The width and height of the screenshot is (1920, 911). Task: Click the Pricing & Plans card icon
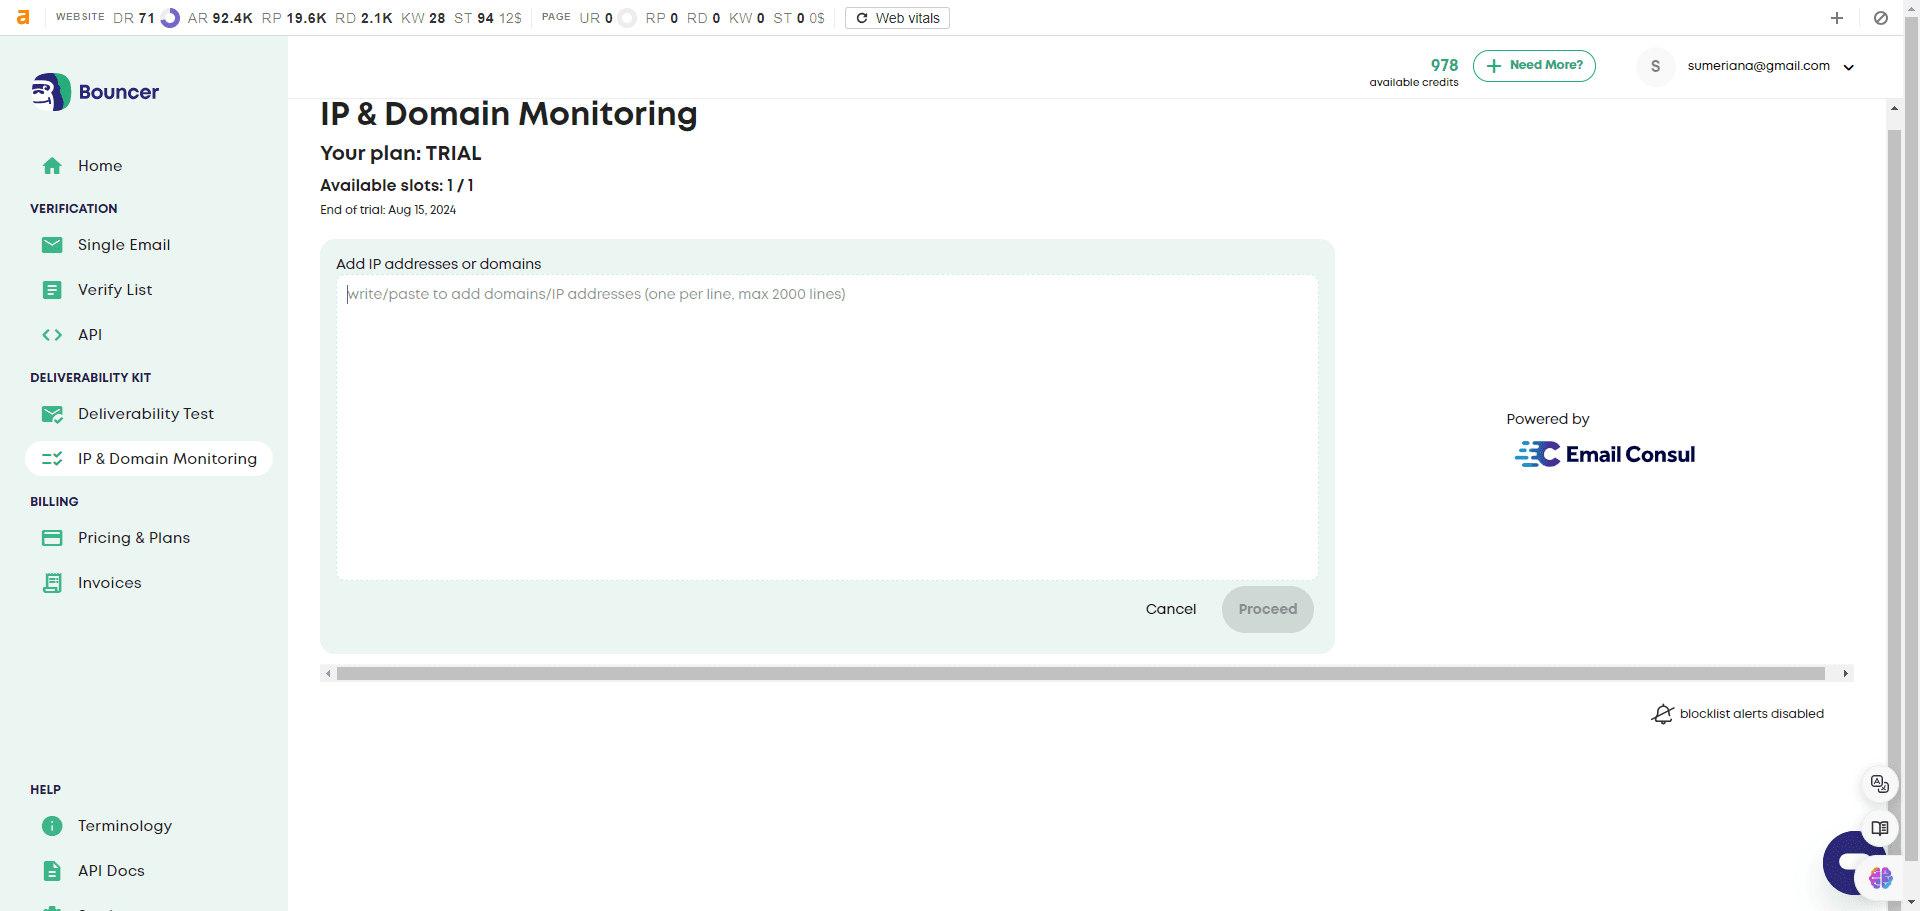click(52, 538)
